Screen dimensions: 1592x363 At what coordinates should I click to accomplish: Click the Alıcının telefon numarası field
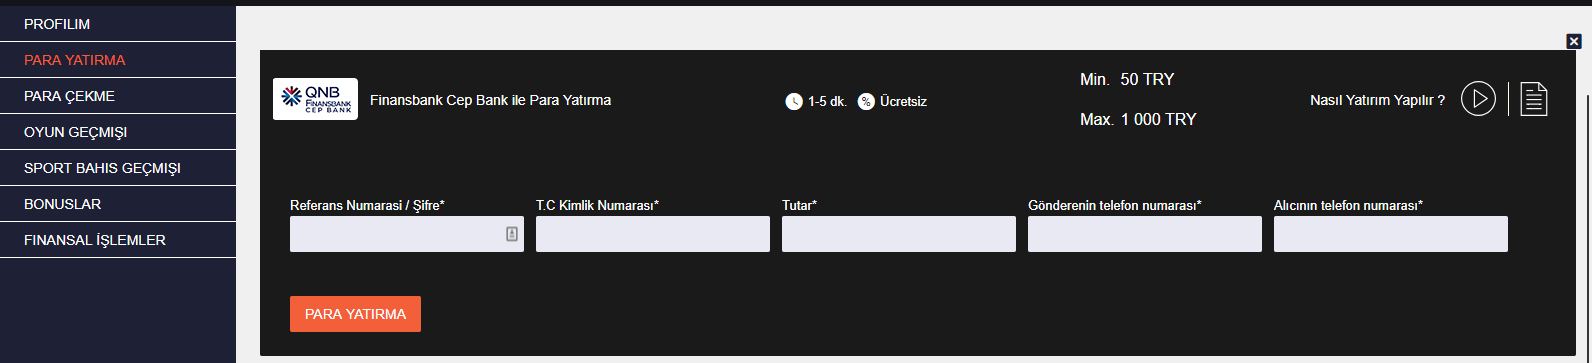tap(1391, 234)
